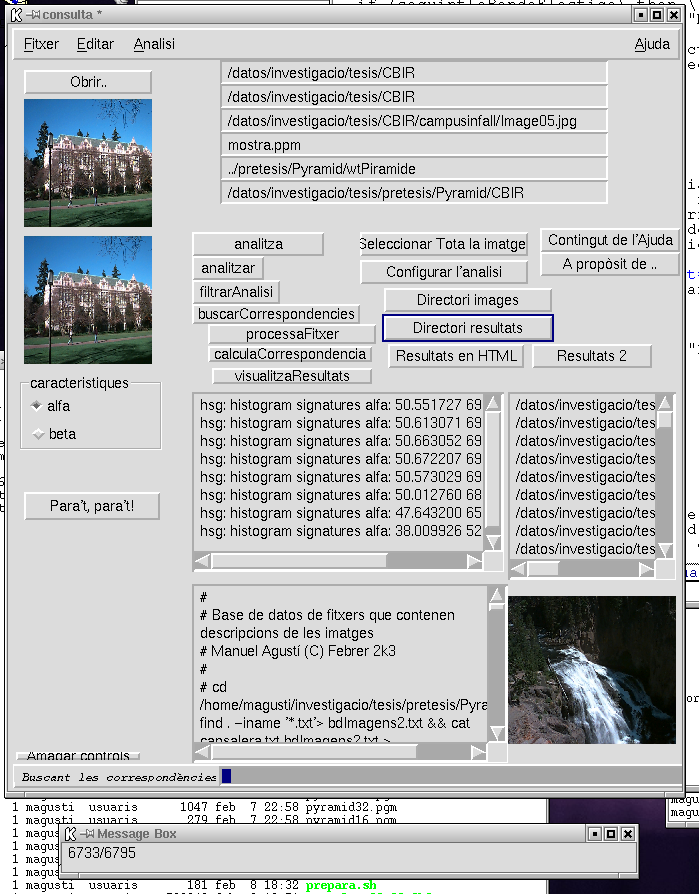Click the histogram list scroll-up arrow
The height and width of the screenshot is (894, 699).
493,403
